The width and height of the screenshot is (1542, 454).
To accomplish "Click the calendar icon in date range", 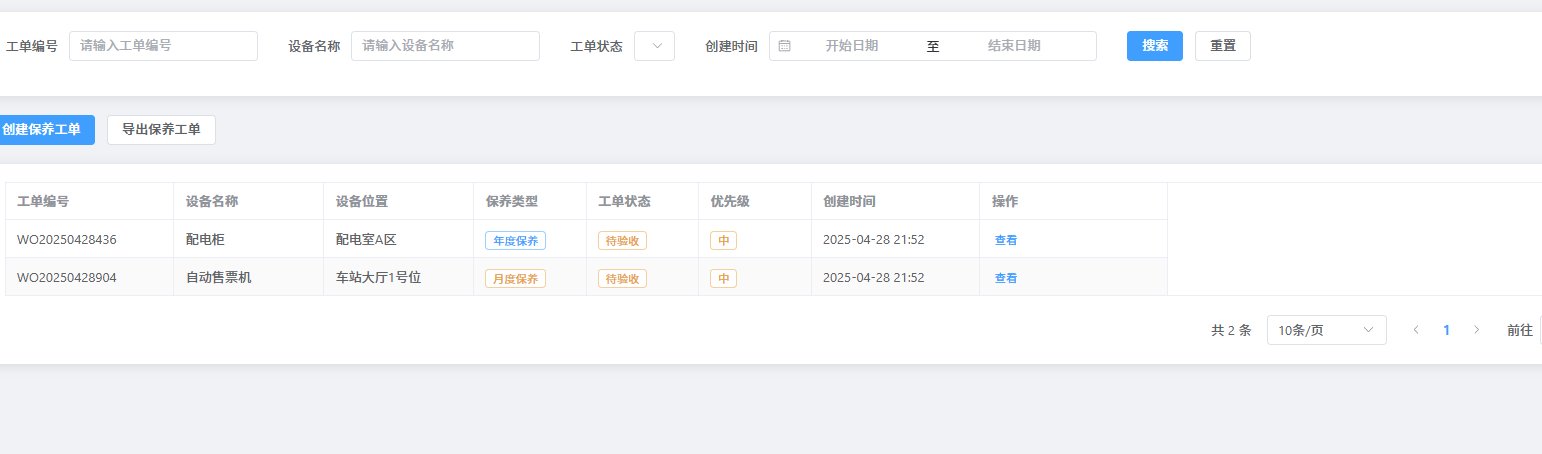I will [785, 46].
